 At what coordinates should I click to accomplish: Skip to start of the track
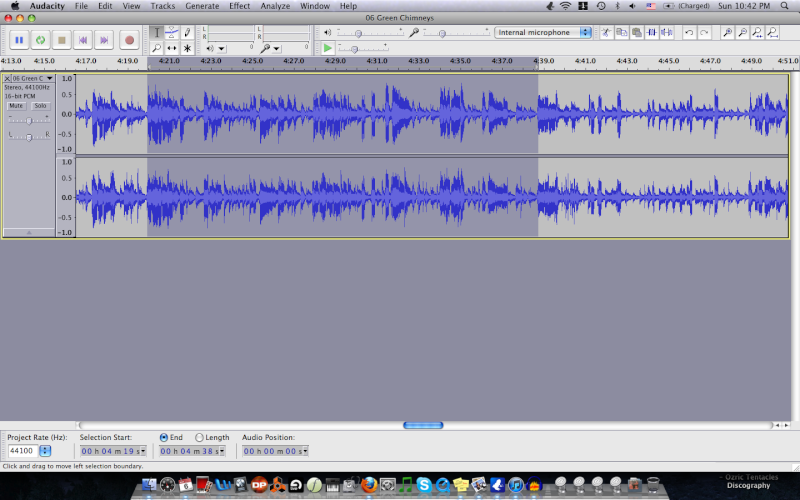tap(83, 40)
